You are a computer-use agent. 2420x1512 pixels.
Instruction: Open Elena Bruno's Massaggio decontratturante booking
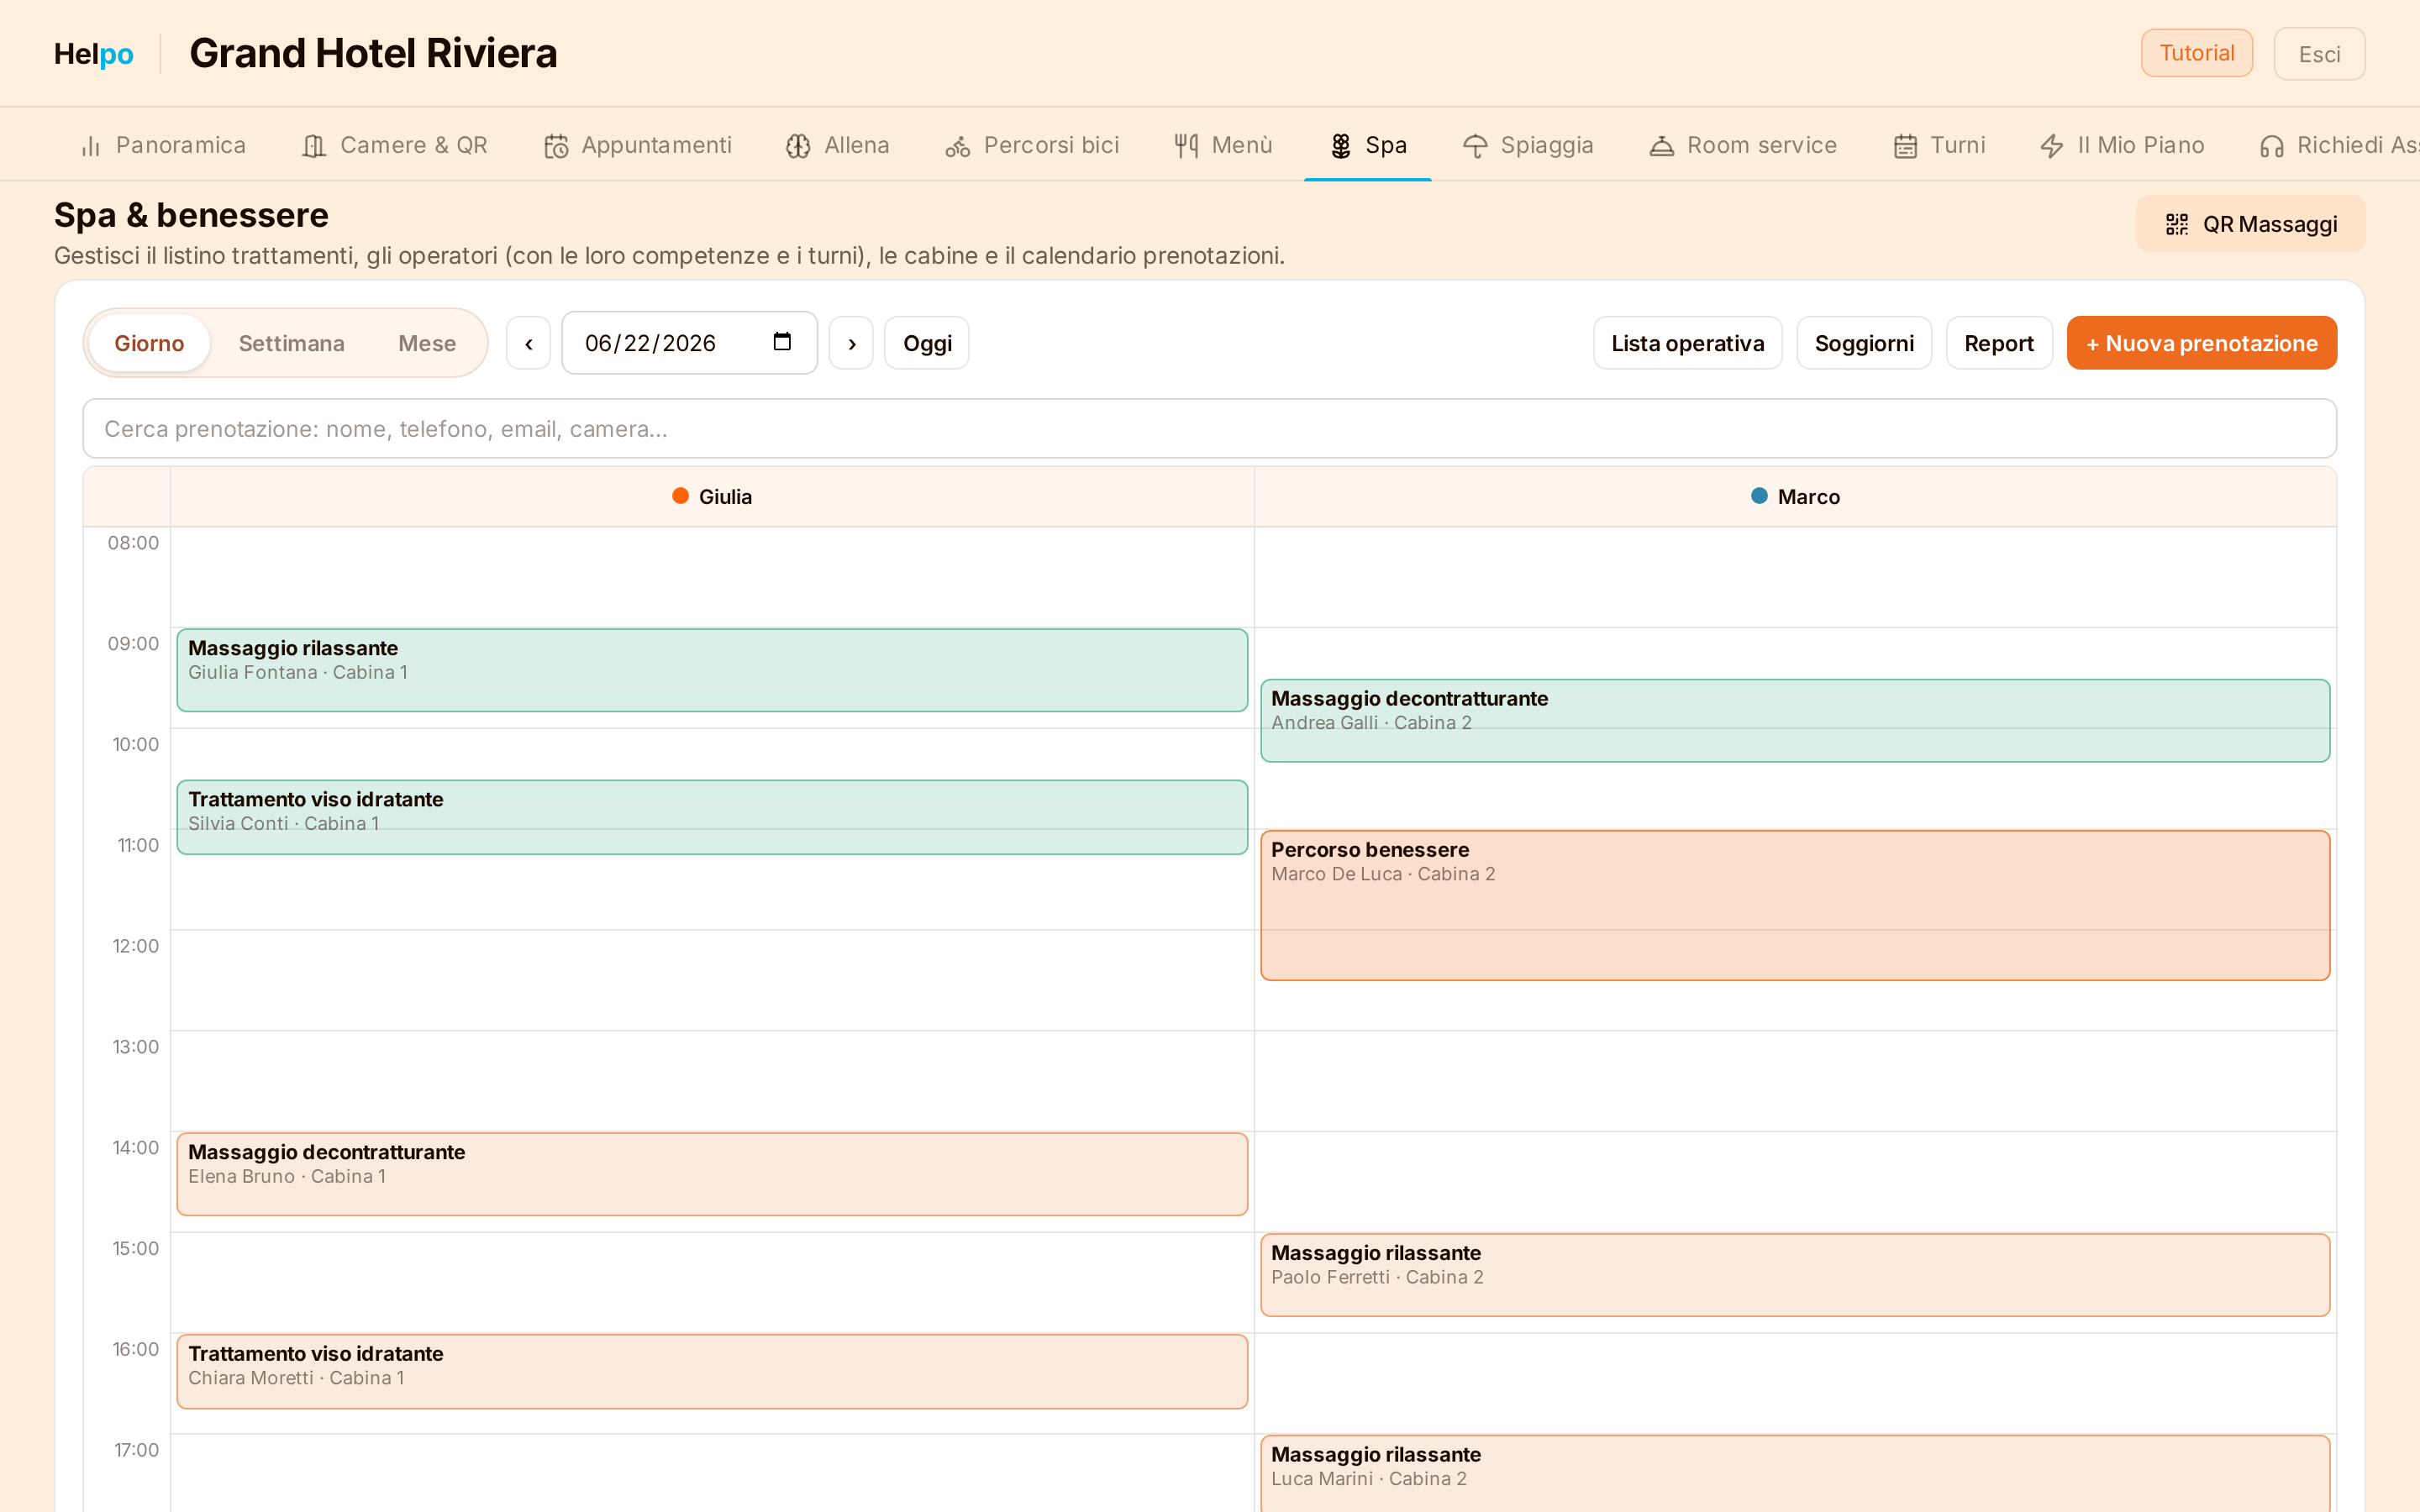coord(712,1174)
